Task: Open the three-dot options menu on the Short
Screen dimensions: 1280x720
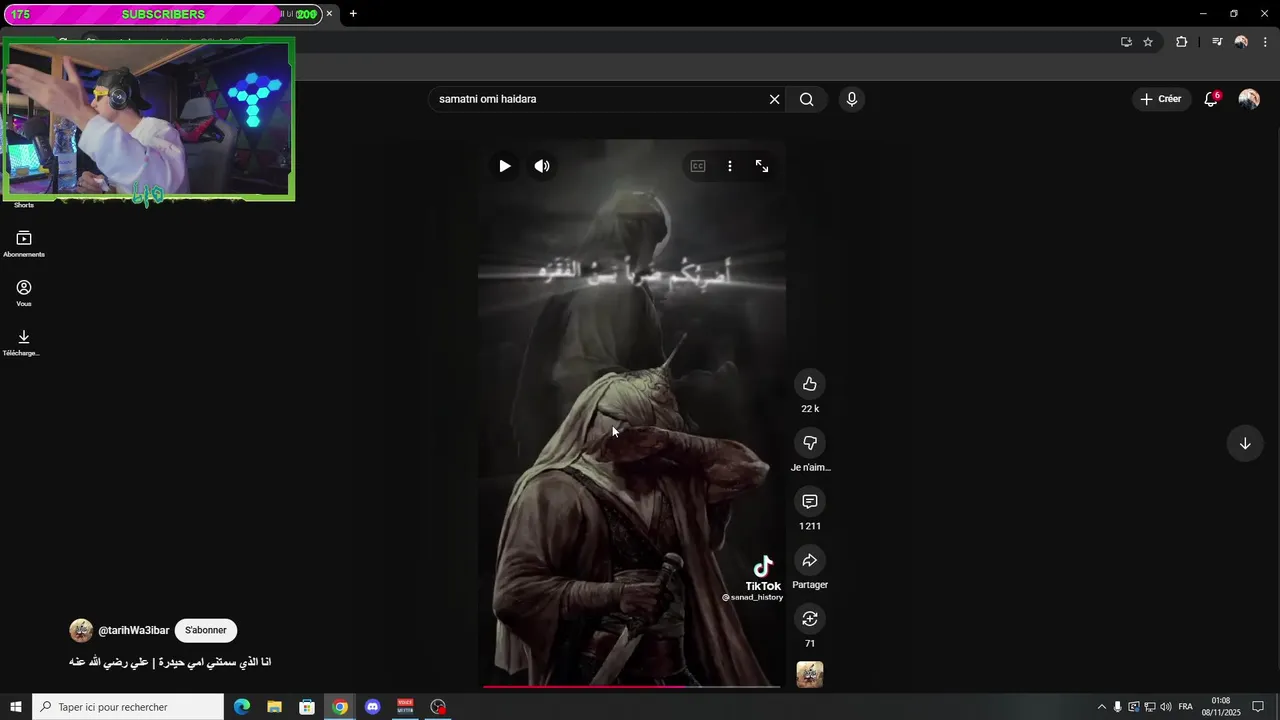Action: click(x=730, y=166)
